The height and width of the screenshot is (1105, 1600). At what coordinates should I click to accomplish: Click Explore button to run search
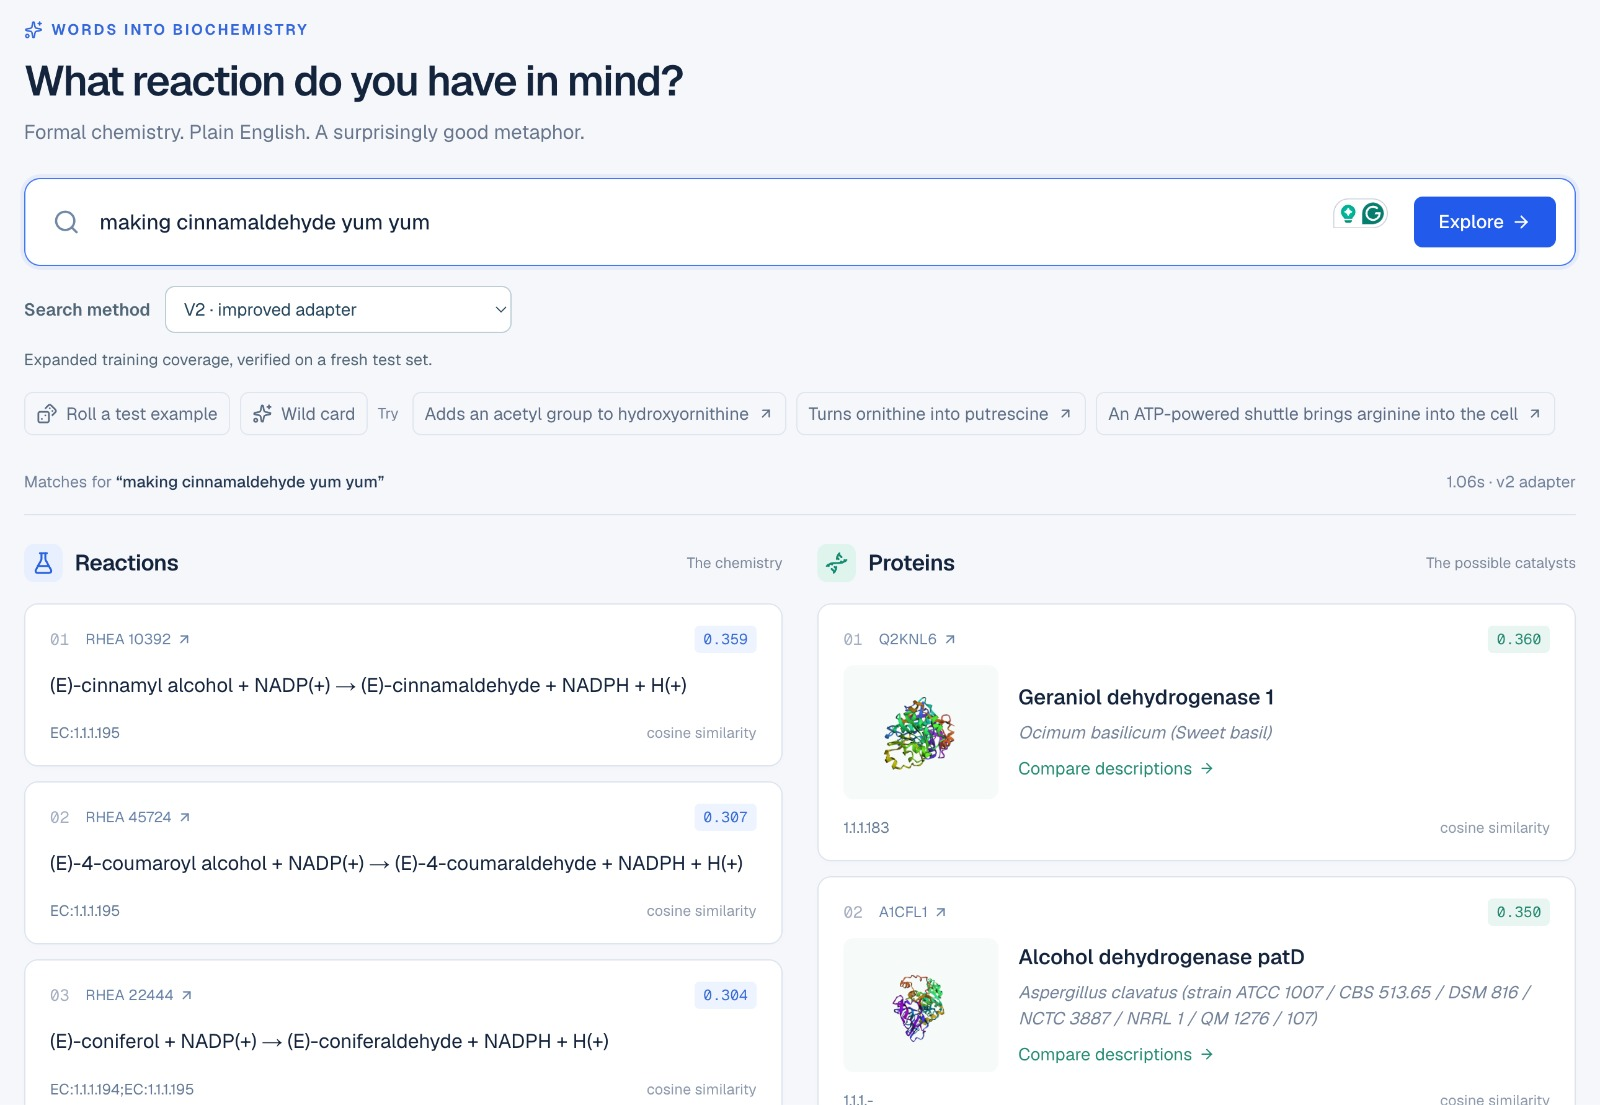click(1484, 222)
